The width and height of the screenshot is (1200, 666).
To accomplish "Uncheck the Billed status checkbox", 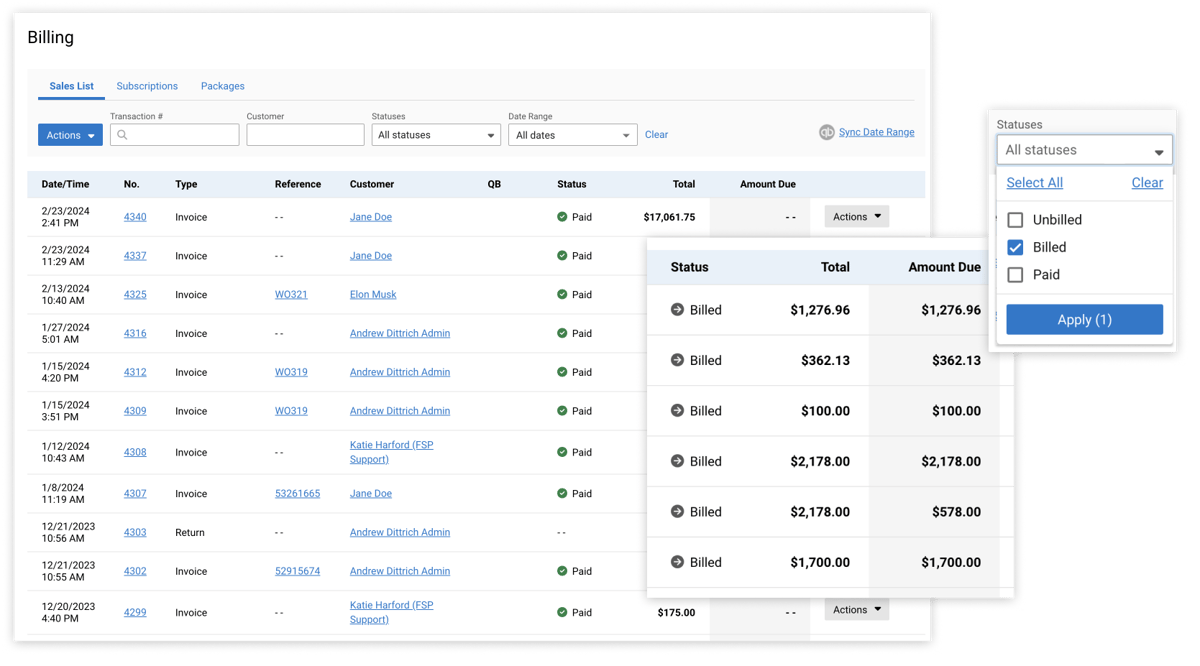I will (1015, 247).
